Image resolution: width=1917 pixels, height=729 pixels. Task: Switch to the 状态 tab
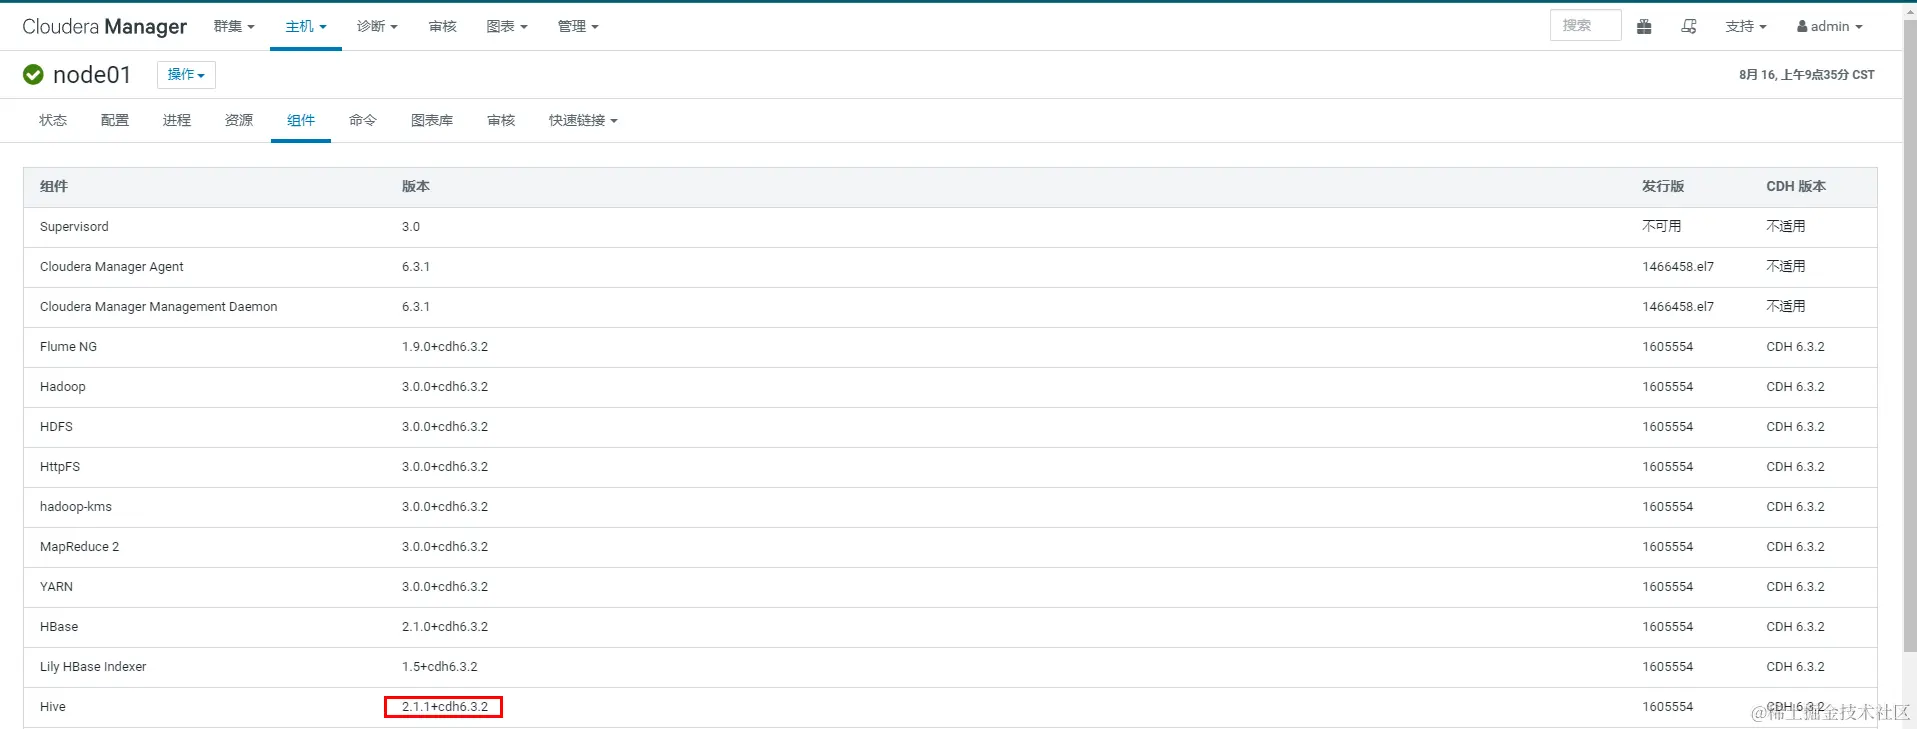click(x=53, y=120)
